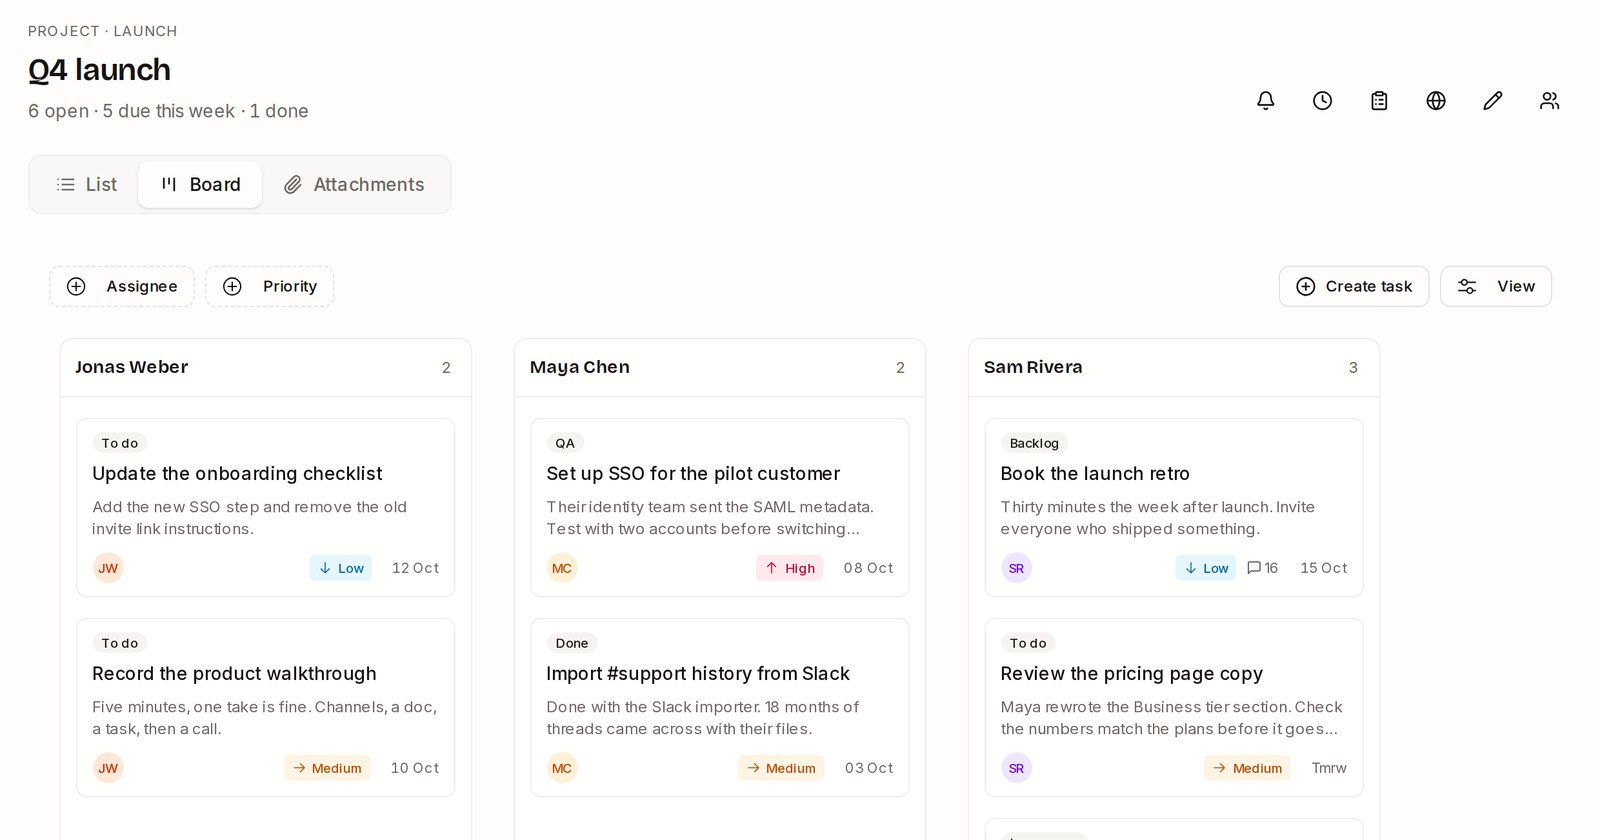This screenshot has width=1600, height=840.
Task: Click the globe icon
Action: [1436, 100]
